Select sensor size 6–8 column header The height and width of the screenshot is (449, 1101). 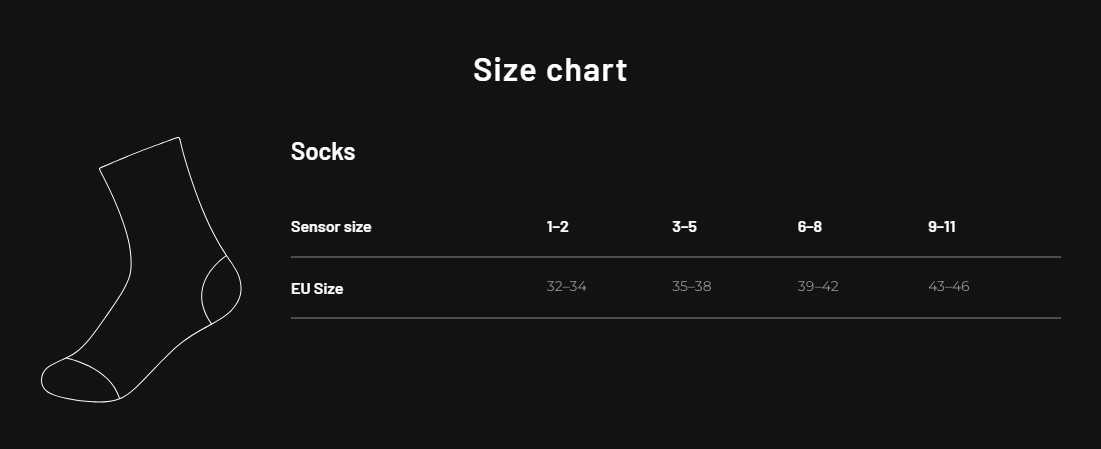coord(810,227)
